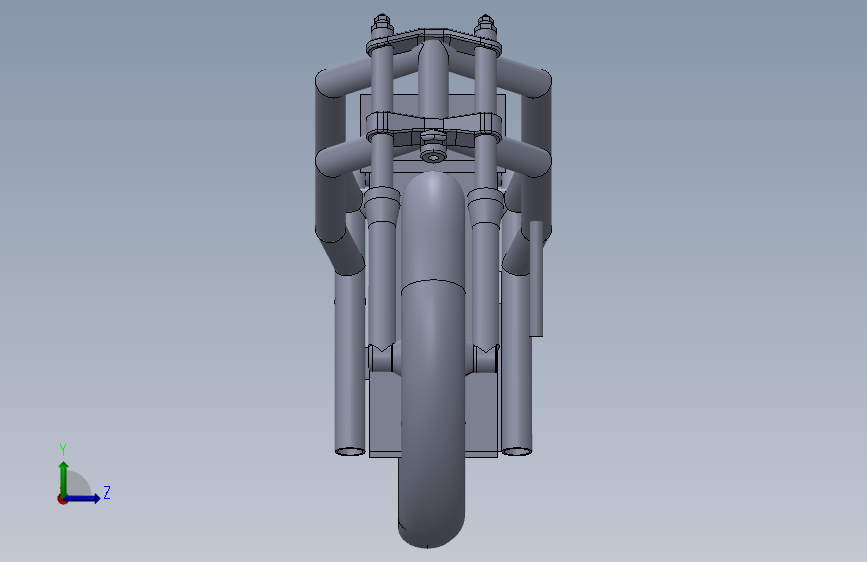
Task: Click the 'Y' axis label text
Action: click(63, 450)
